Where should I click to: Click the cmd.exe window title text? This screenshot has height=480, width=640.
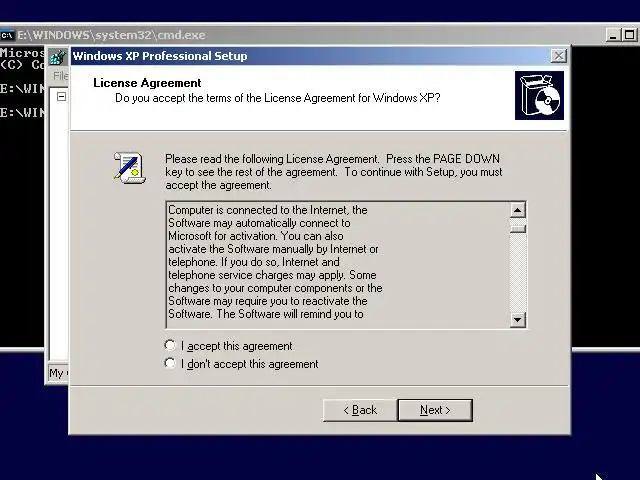[111, 35]
